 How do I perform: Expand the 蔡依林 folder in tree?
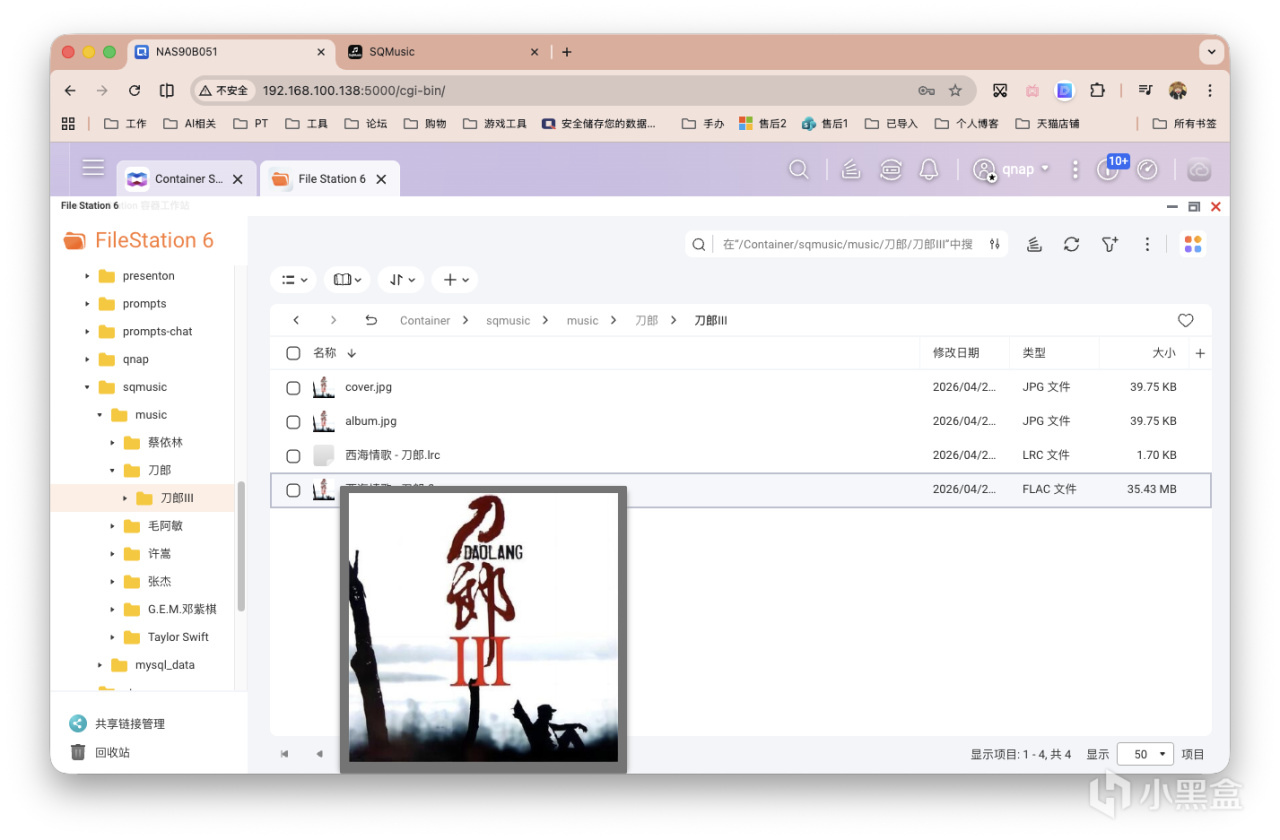[113, 442]
